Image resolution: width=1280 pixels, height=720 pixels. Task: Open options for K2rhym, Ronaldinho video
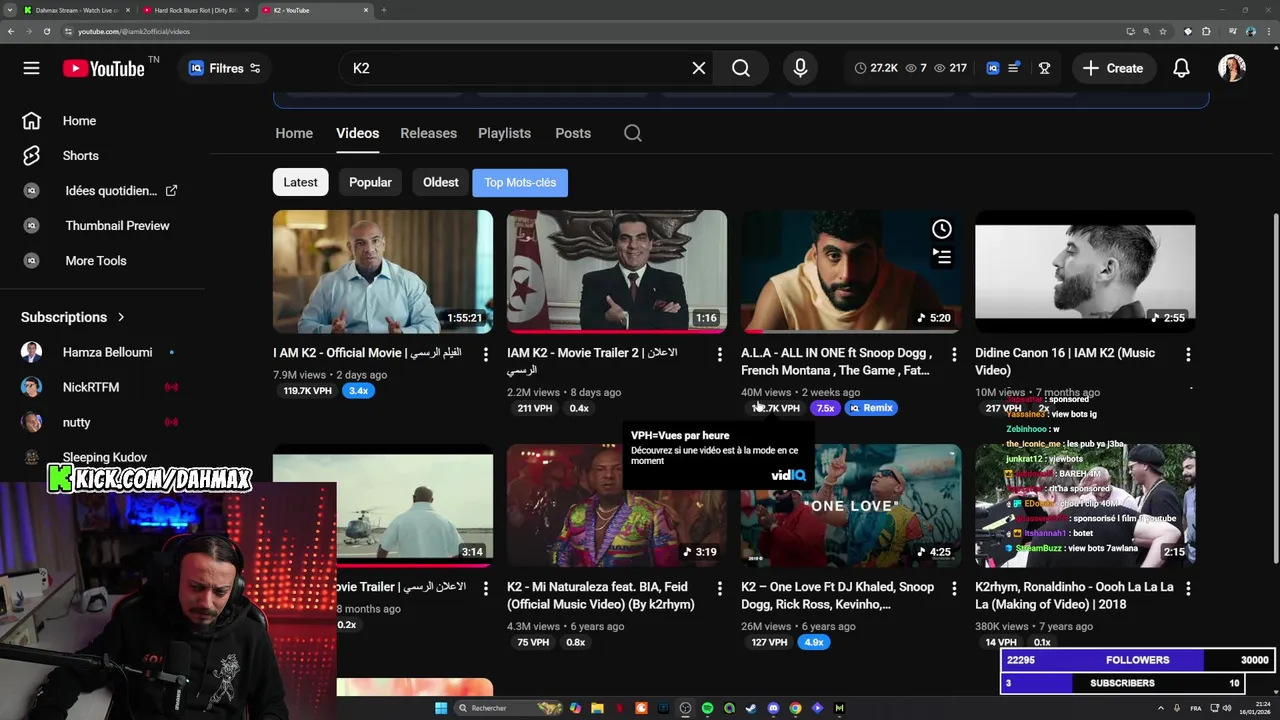click(x=1188, y=588)
